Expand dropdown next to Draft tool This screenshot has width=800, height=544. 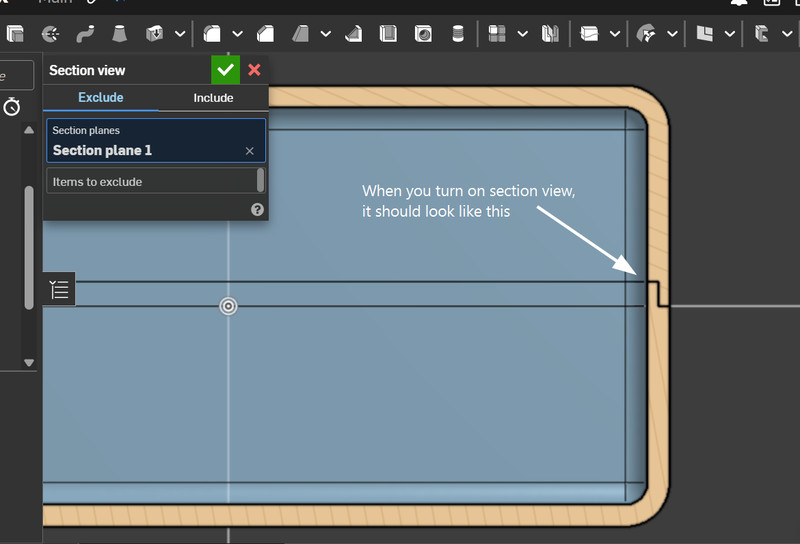(326, 34)
